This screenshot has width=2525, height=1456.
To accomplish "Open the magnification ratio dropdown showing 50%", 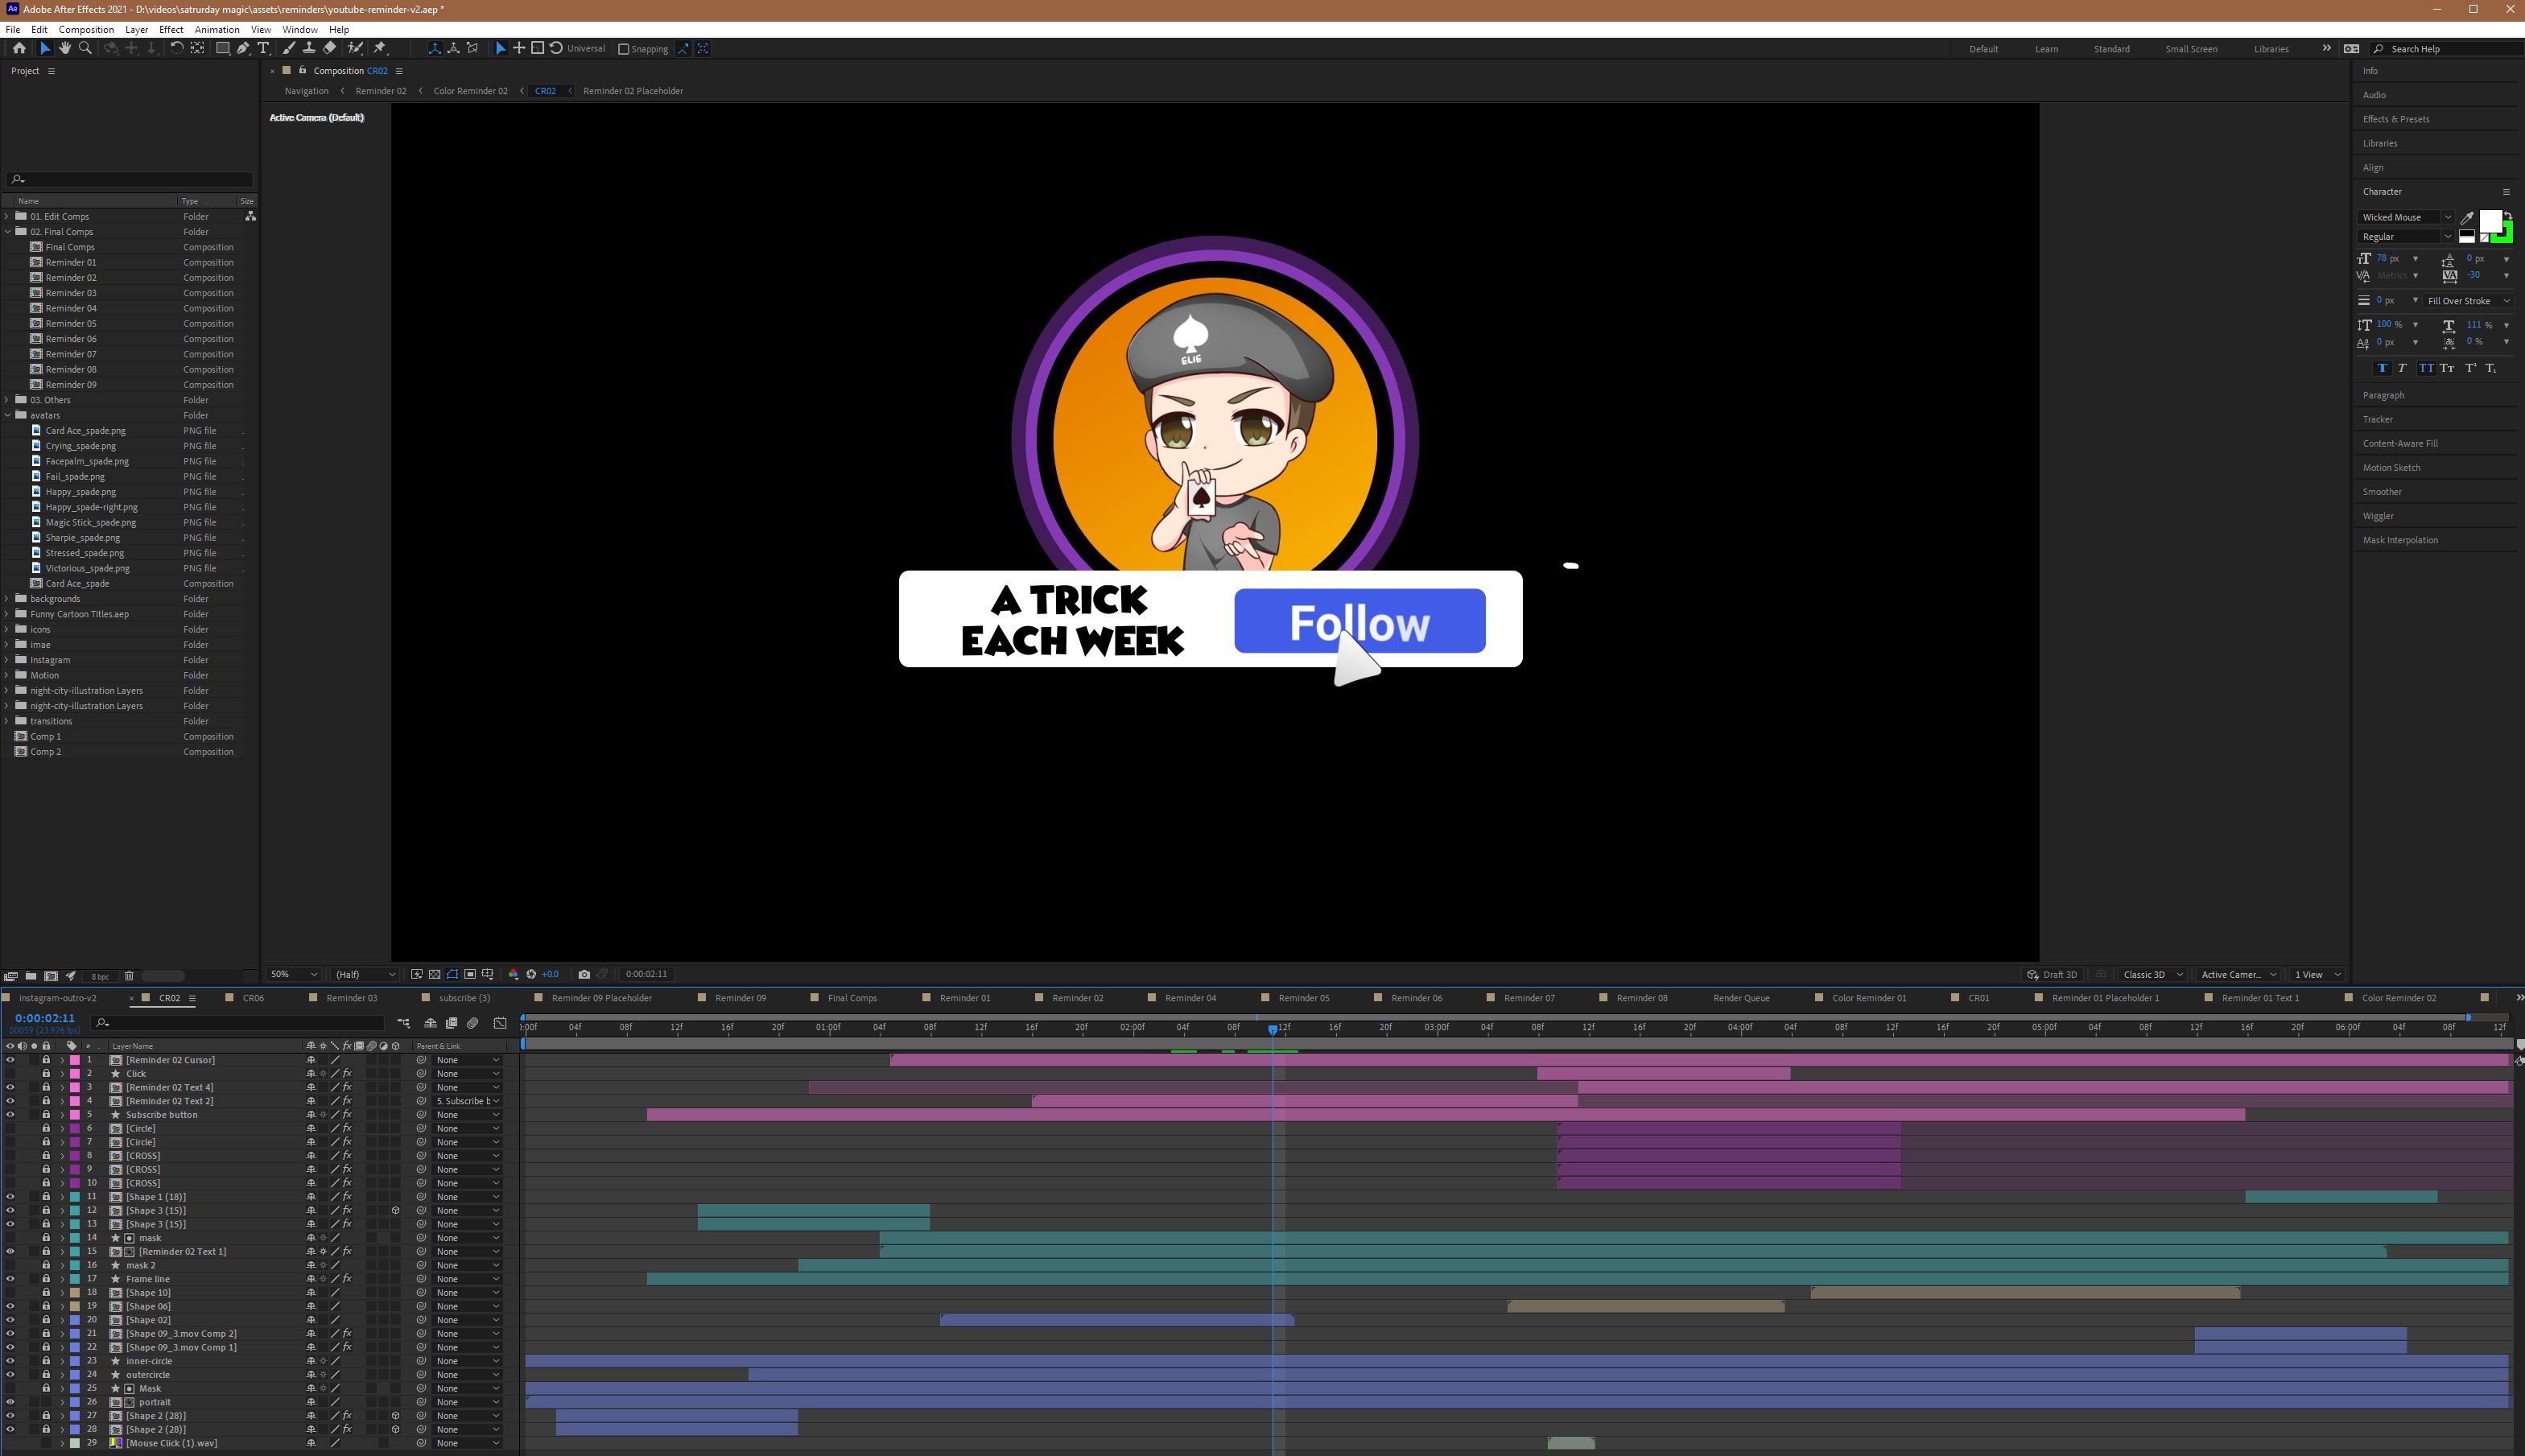I will 293,973.
